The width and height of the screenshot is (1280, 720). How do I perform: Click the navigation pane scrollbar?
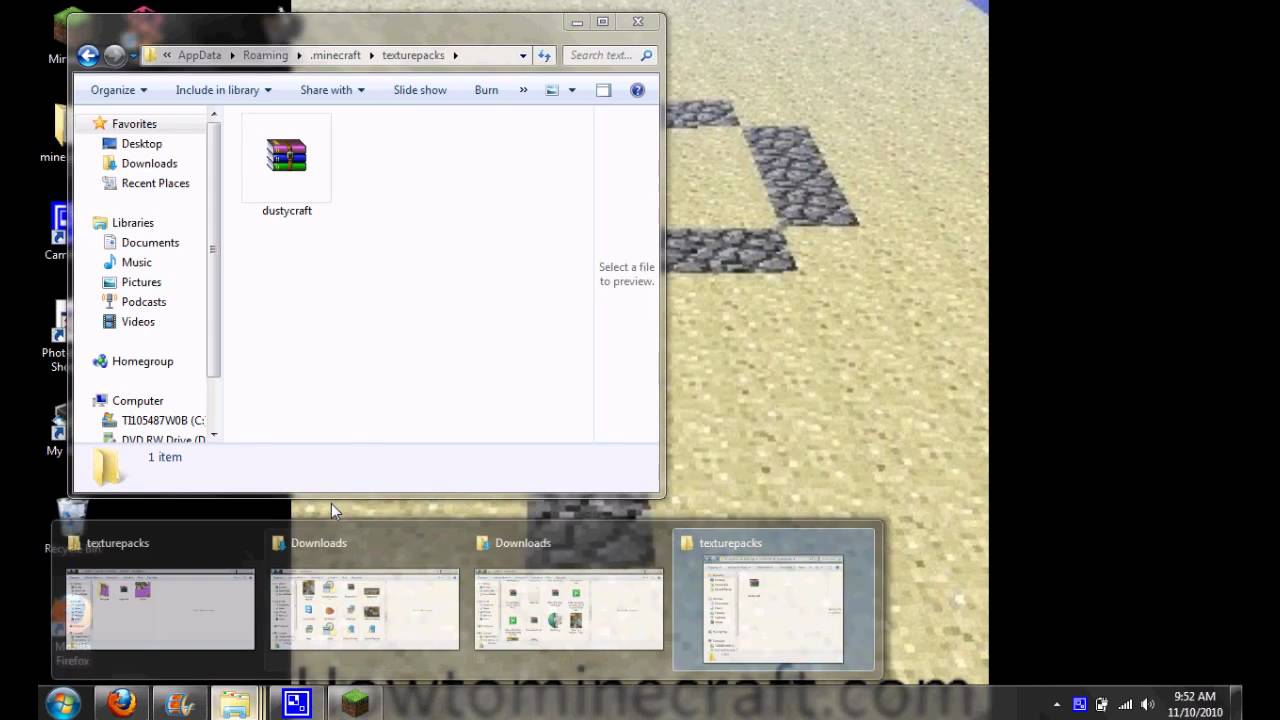pyautogui.click(x=213, y=249)
